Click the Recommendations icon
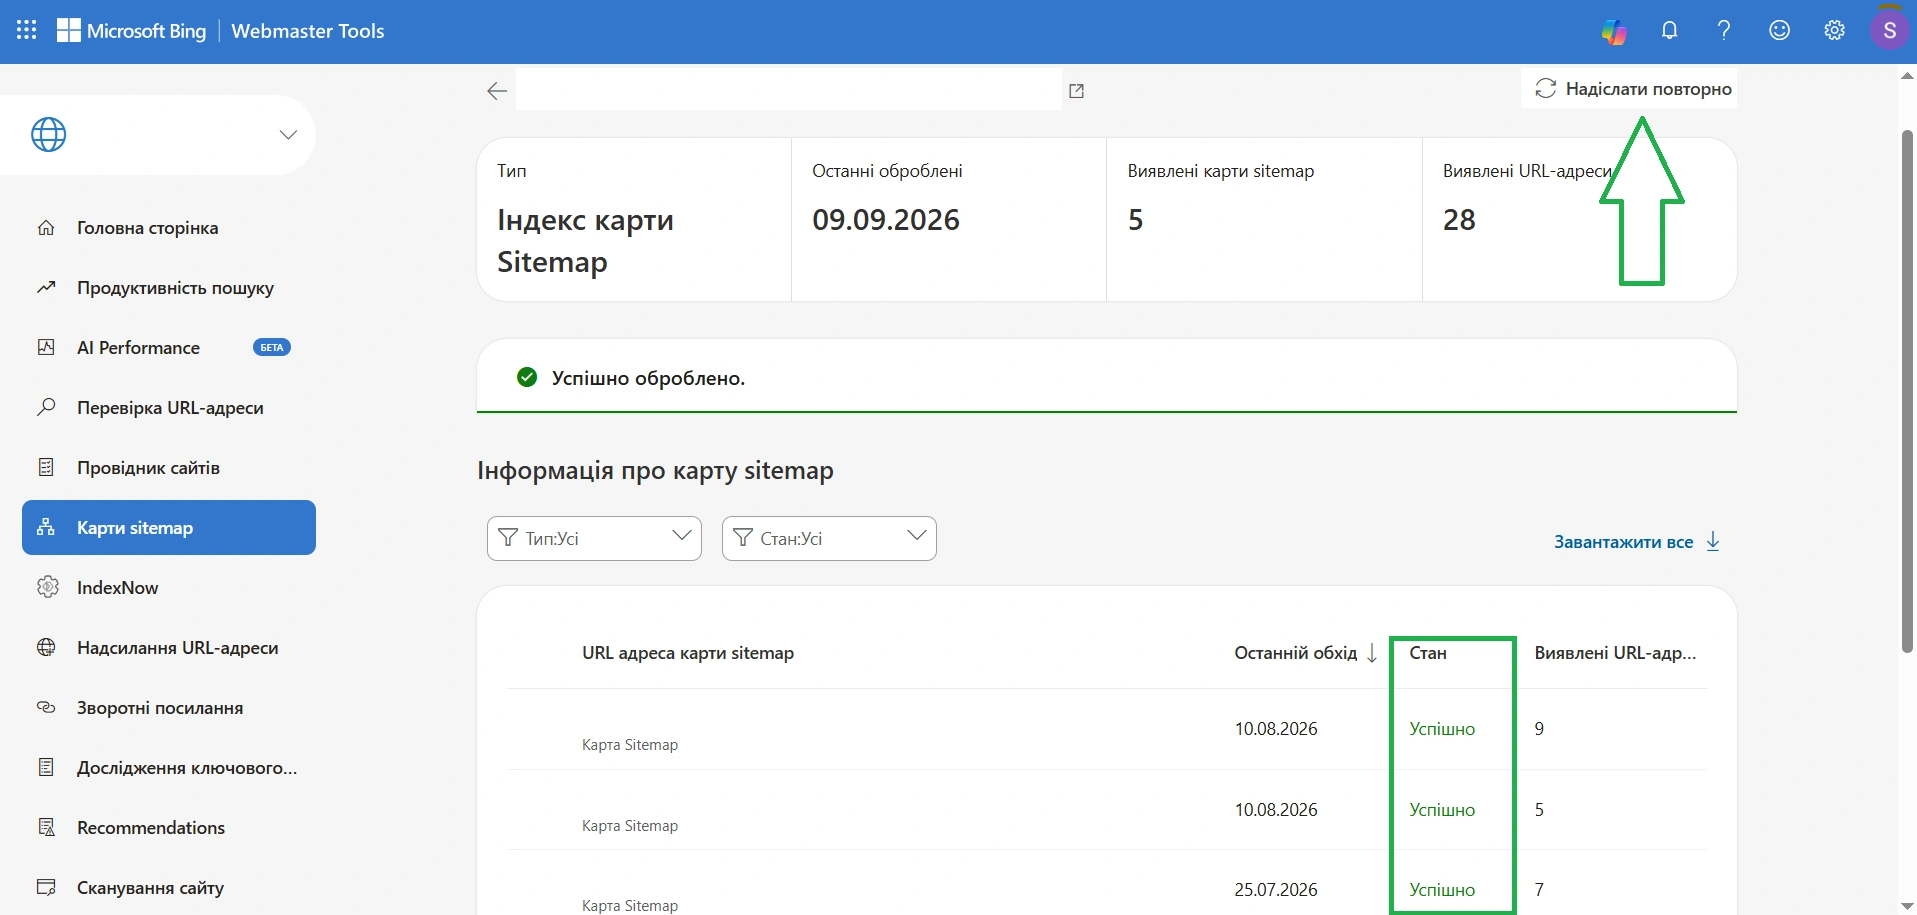Image resolution: width=1917 pixels, height=915 pixels. (46, 827)
